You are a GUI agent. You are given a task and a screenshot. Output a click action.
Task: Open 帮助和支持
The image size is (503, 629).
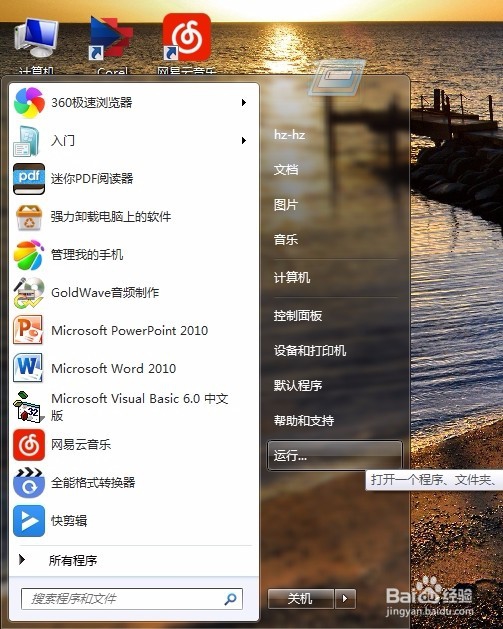[x=304, y=420]
